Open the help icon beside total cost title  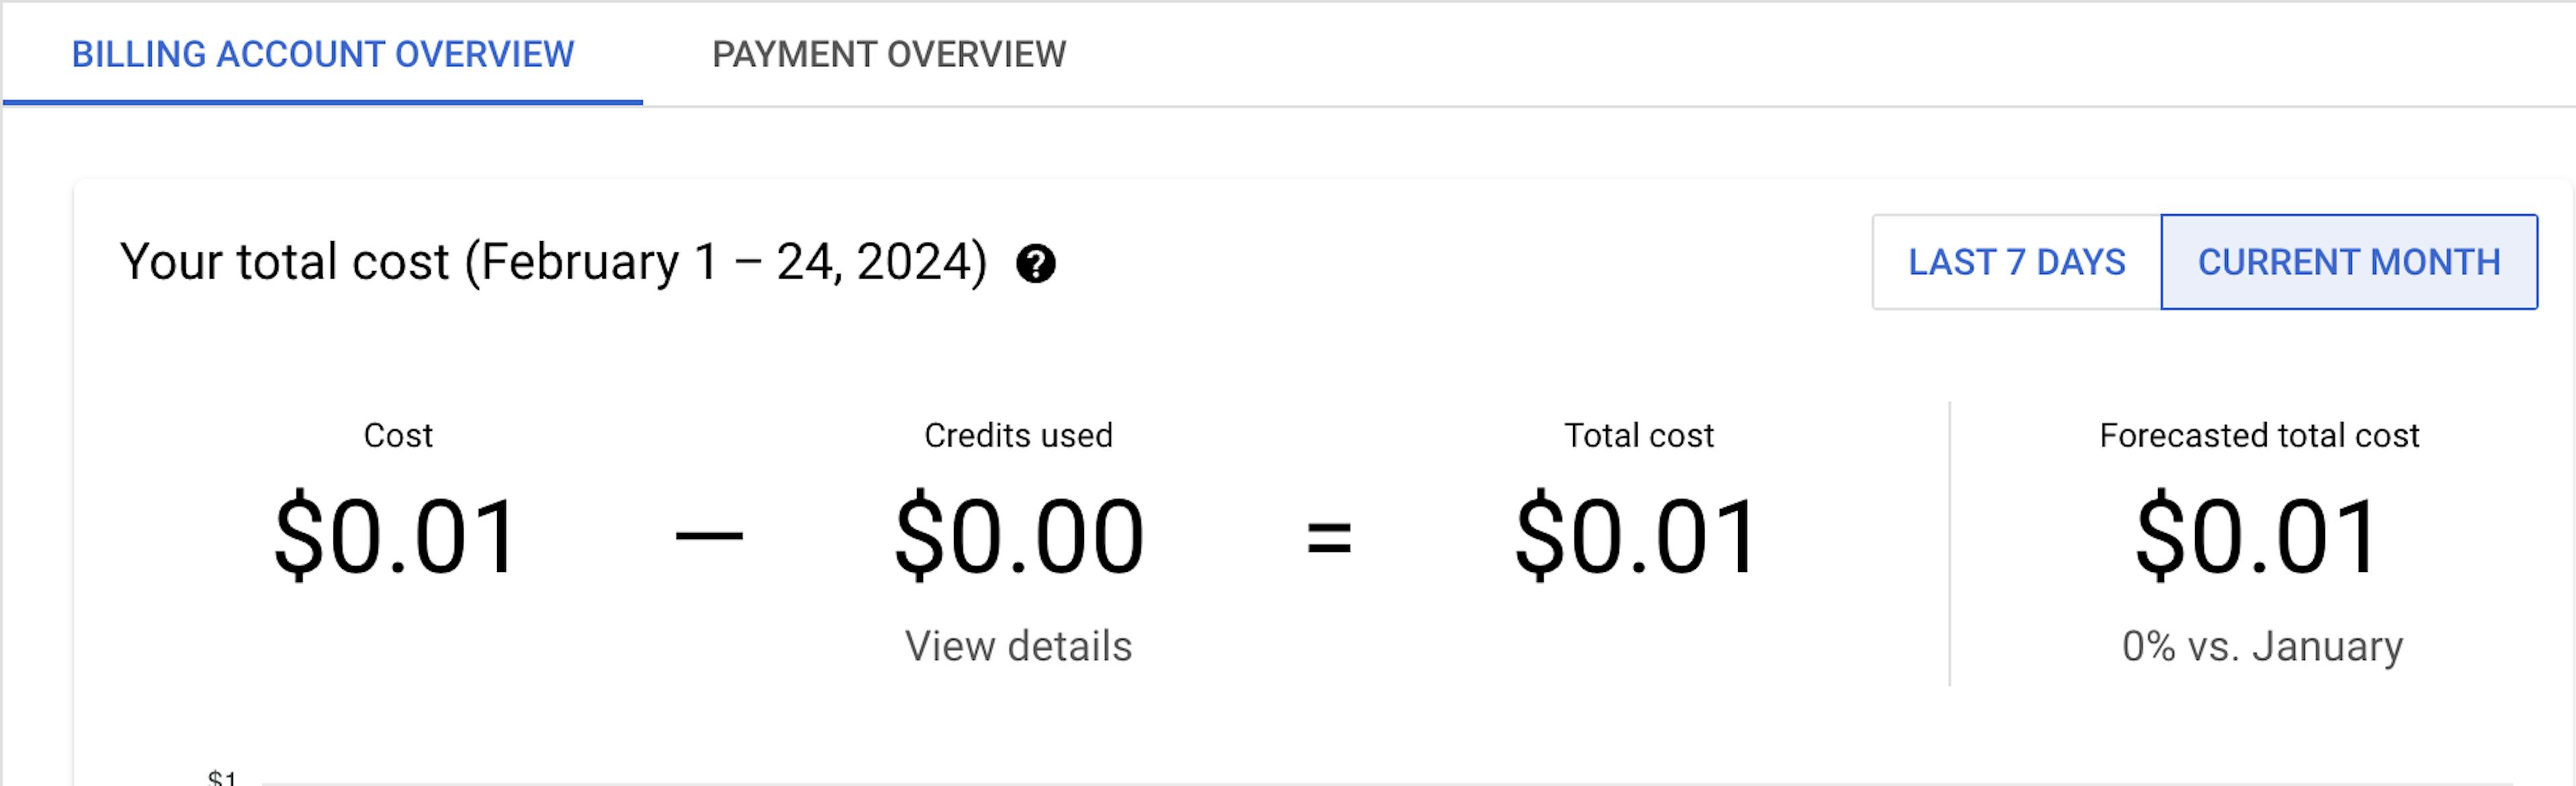pyautogui.click(x=1035, y=264)
